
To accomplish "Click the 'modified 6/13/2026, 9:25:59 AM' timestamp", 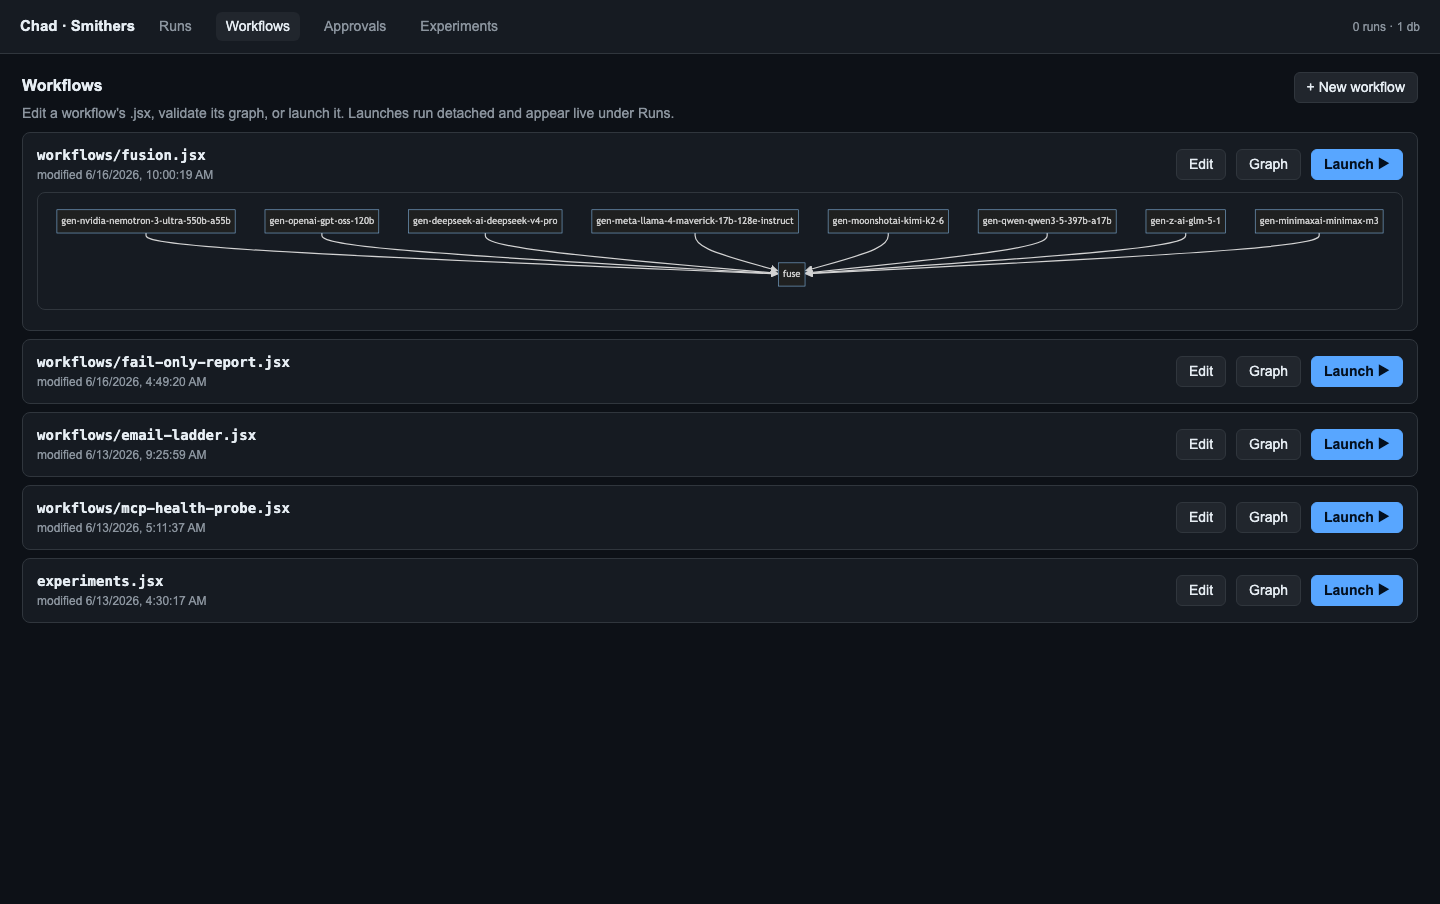I will (x=122, y=455).
